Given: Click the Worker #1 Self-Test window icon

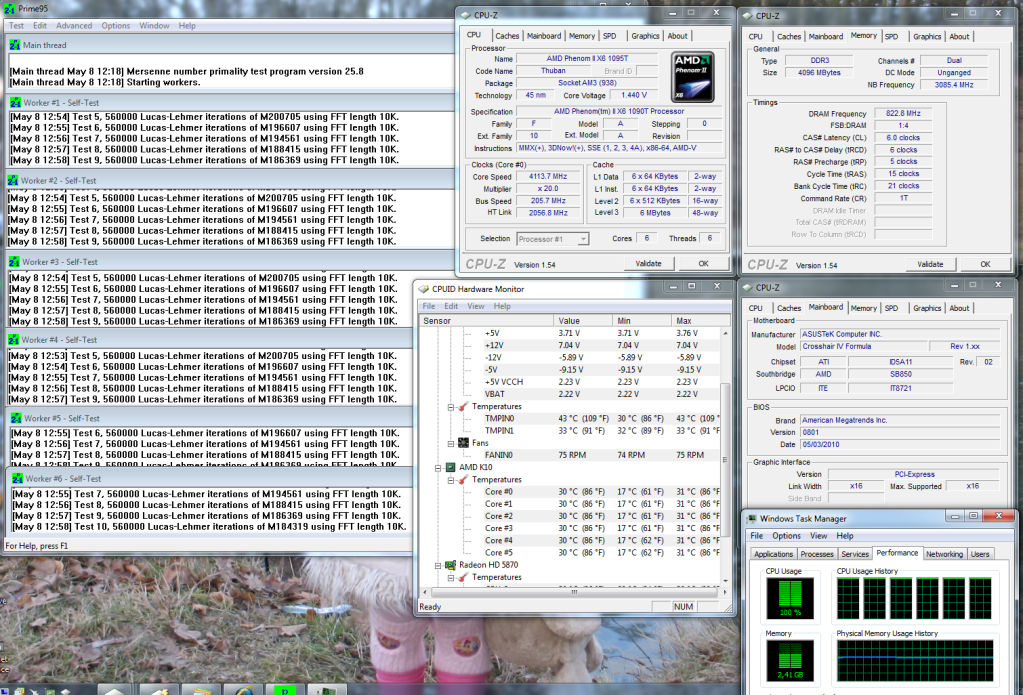Looking at the screenshot, I should pyautogui.click(x=15, y=102).
